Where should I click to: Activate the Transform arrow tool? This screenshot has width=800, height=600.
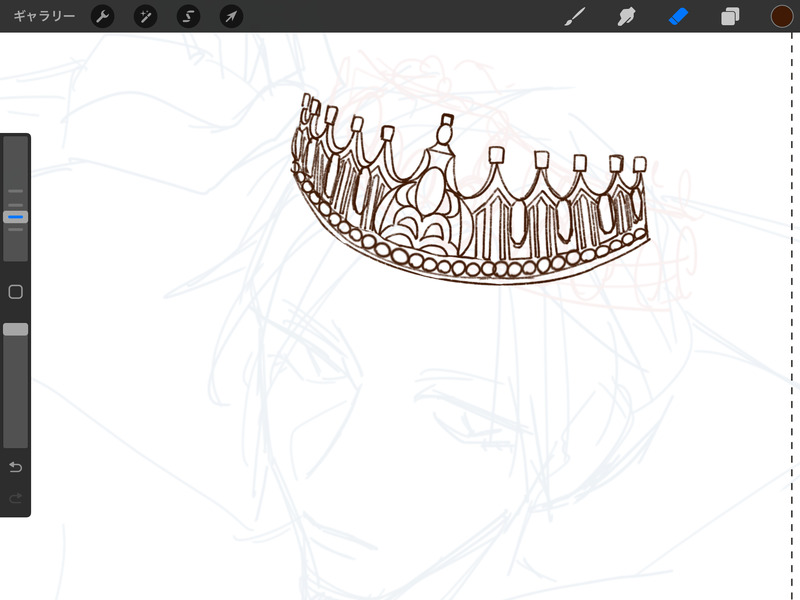pyautogui.click(x=231, y=16)
